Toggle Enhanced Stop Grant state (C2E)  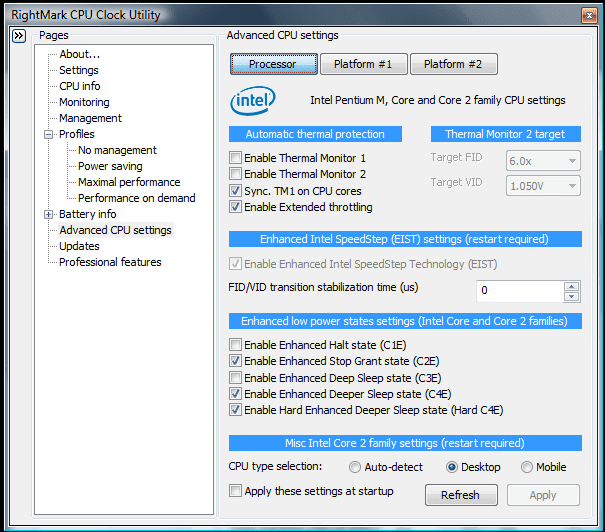235,361
